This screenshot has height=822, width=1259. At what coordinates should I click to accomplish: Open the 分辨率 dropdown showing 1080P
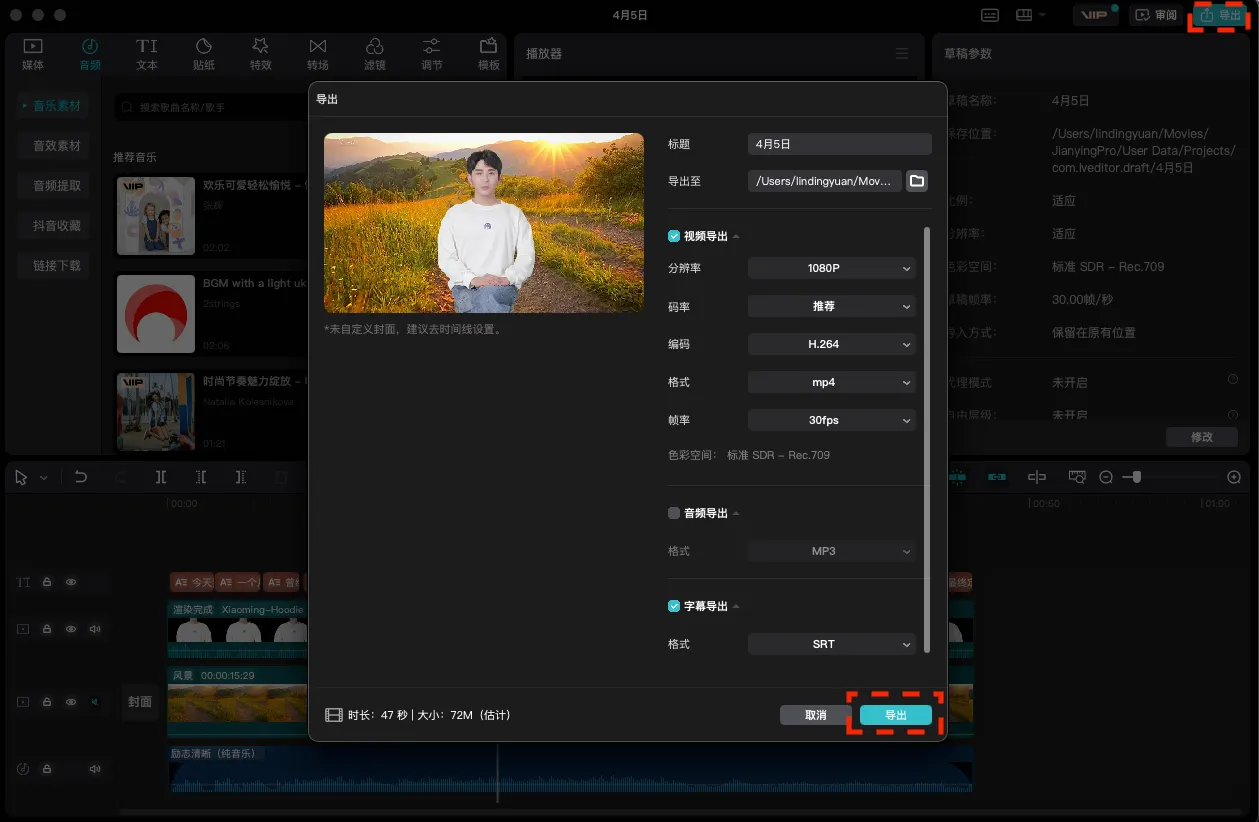[832, 268]
